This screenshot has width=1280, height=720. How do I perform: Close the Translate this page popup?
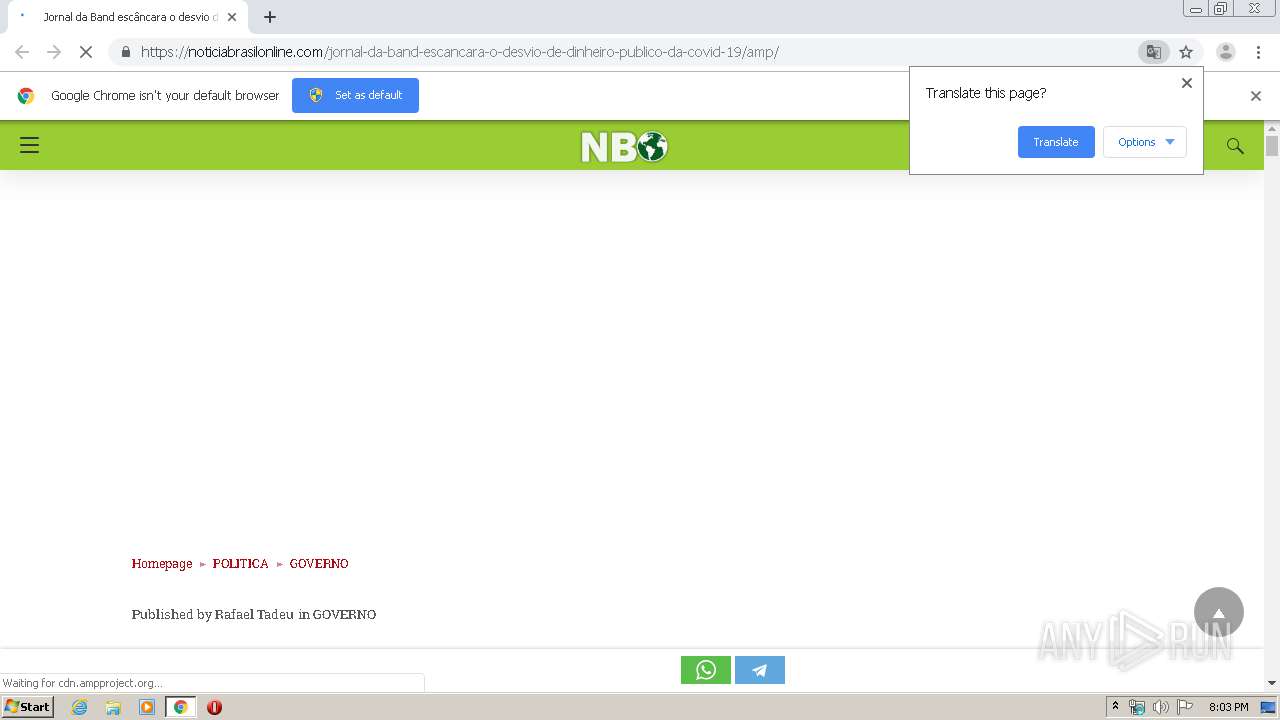pos(1187,83)
